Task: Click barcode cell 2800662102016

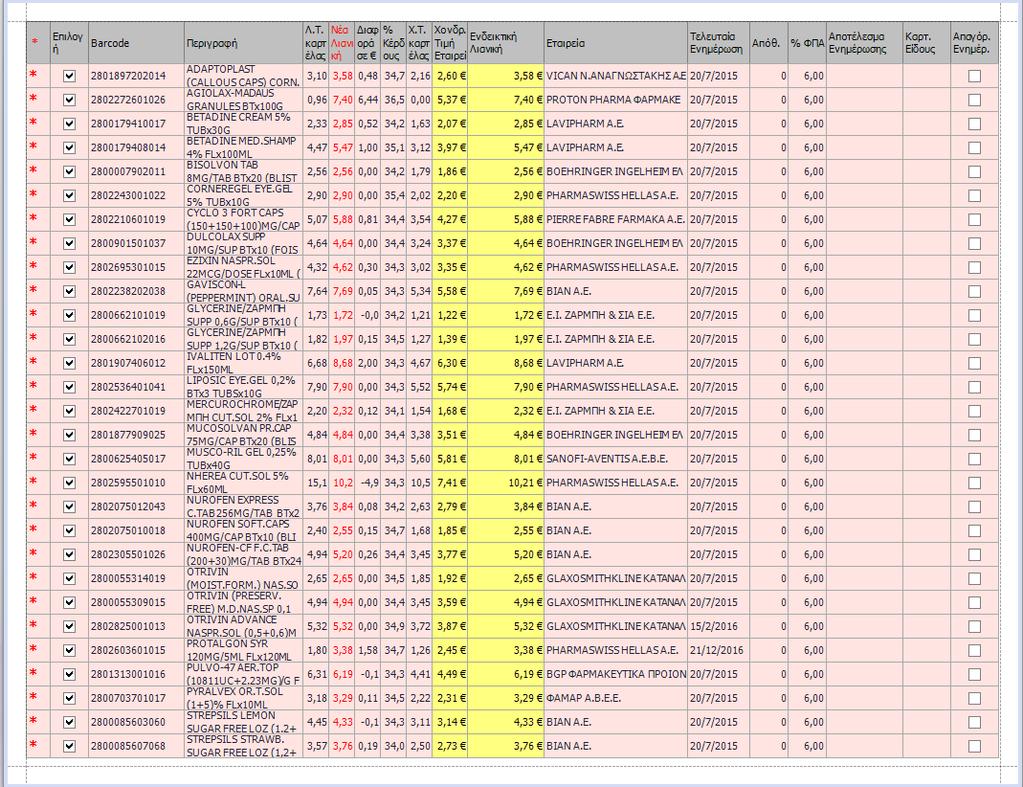Action: [x=136, y=339]
